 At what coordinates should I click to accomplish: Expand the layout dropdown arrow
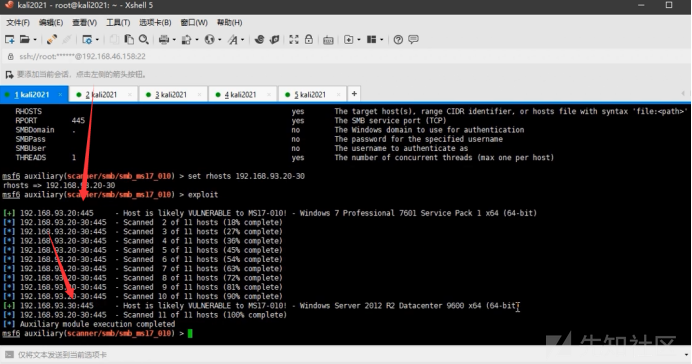[x=382, y=40]
